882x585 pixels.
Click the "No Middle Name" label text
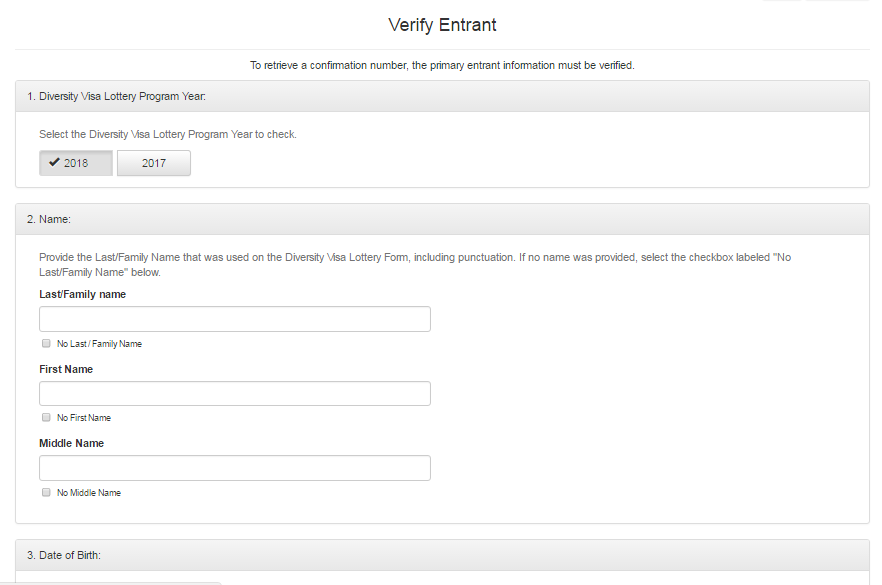(x=89, y=493)
